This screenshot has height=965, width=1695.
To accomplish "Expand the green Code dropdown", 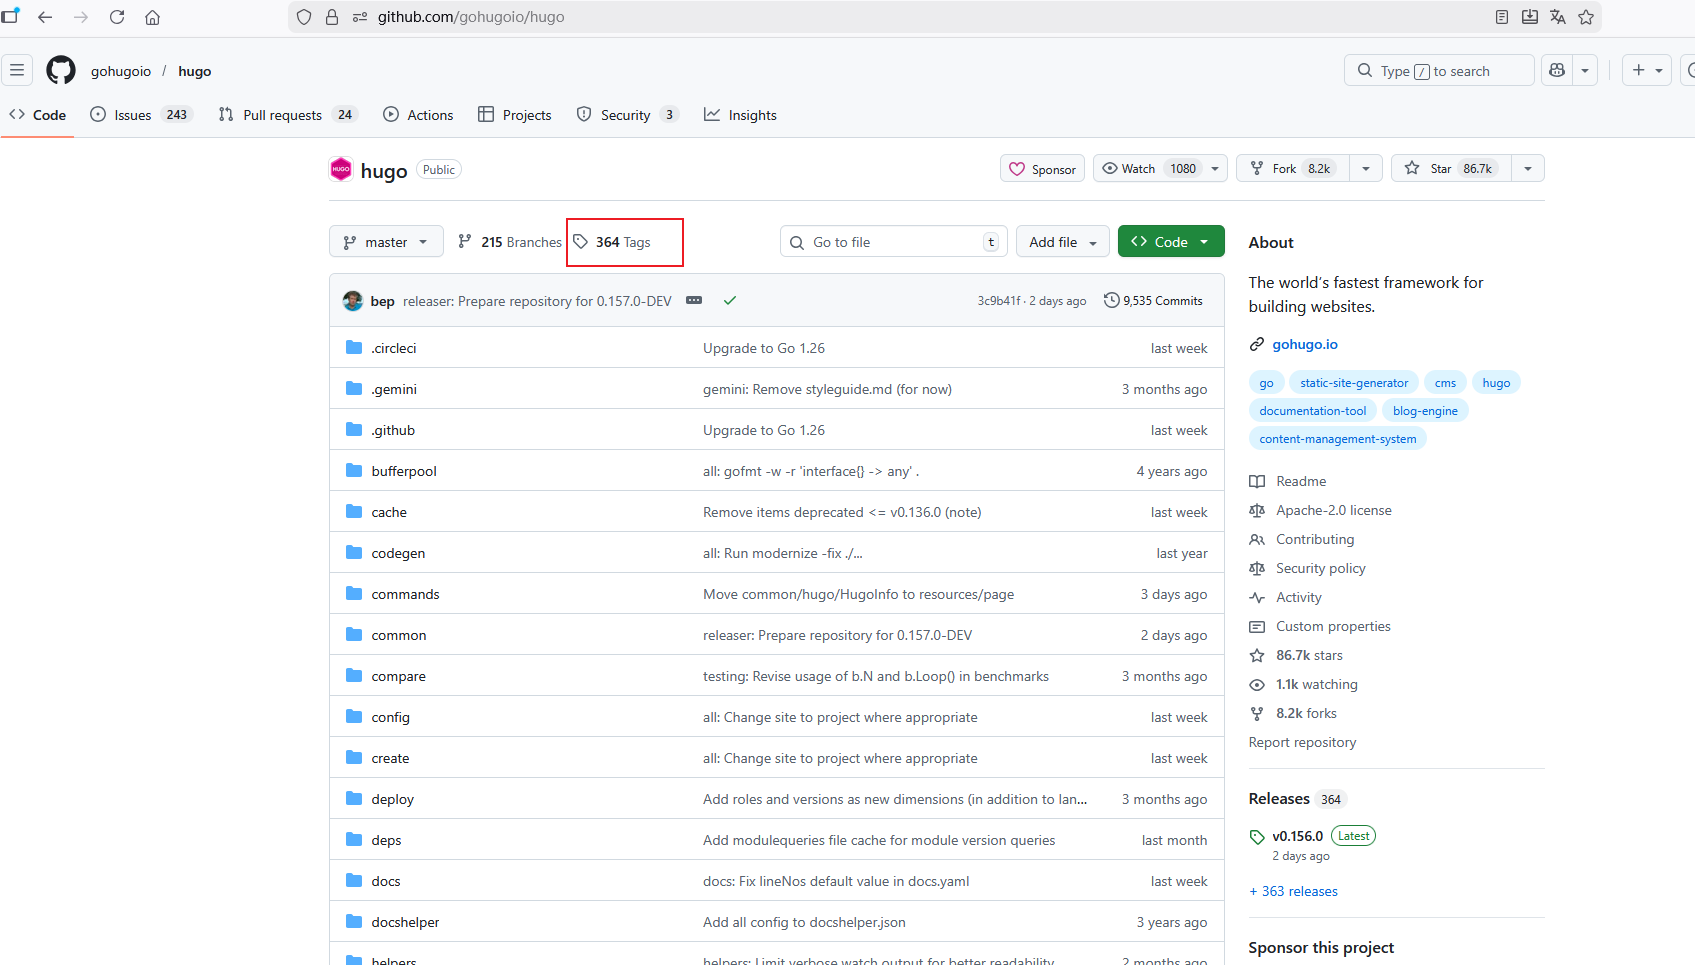I will tap(1171, 242).
